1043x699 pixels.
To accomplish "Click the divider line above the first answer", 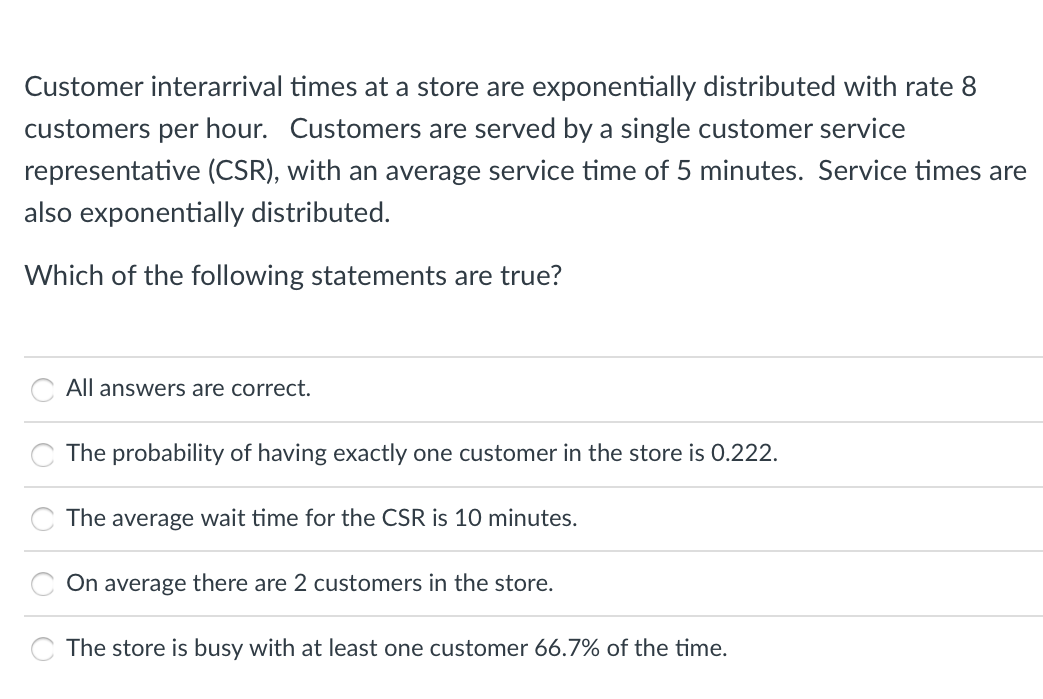I will pyautogui.click(x=520, y=357).
